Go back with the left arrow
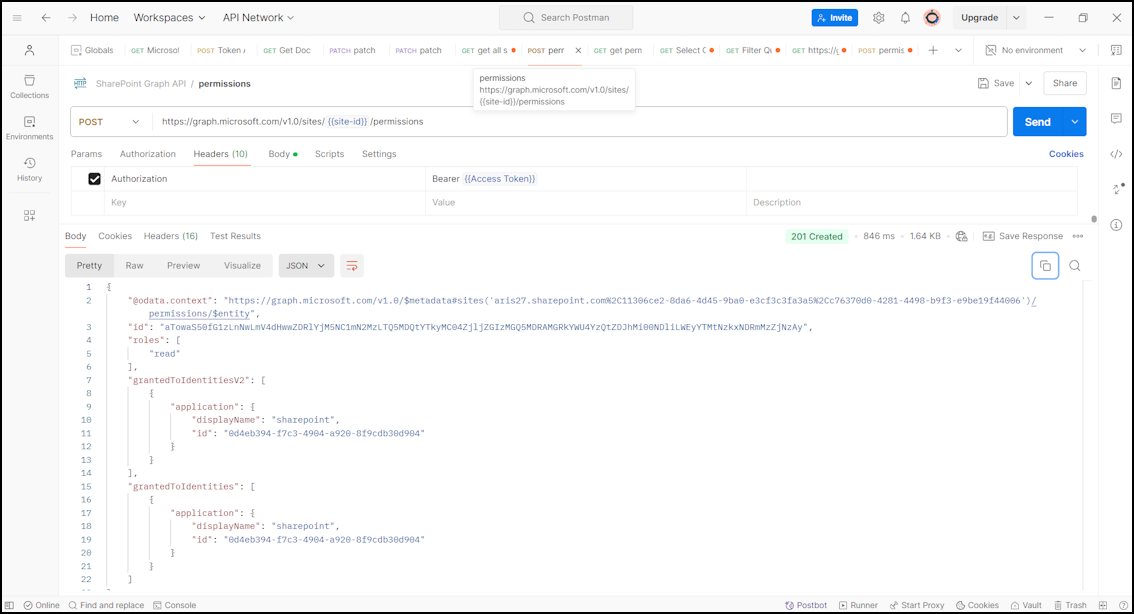This screenshot has width=1134, height=614. (x=46, y=17)
